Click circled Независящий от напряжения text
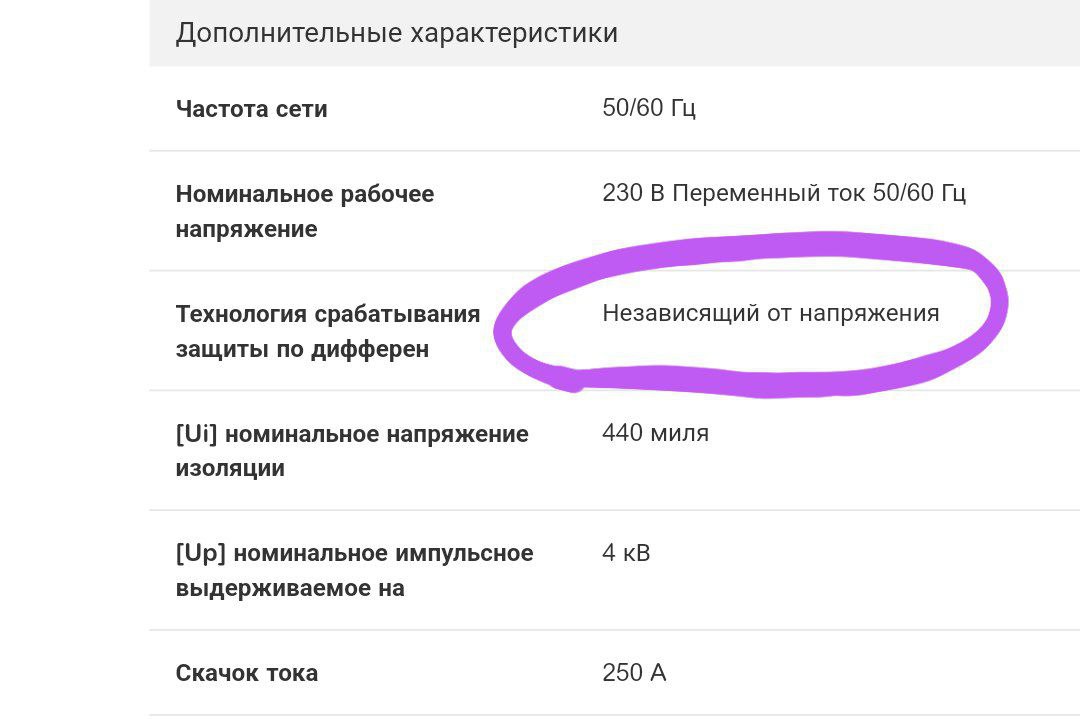Image resolution: width=1080 pixels, height=719 pixels. click(771, 313)
